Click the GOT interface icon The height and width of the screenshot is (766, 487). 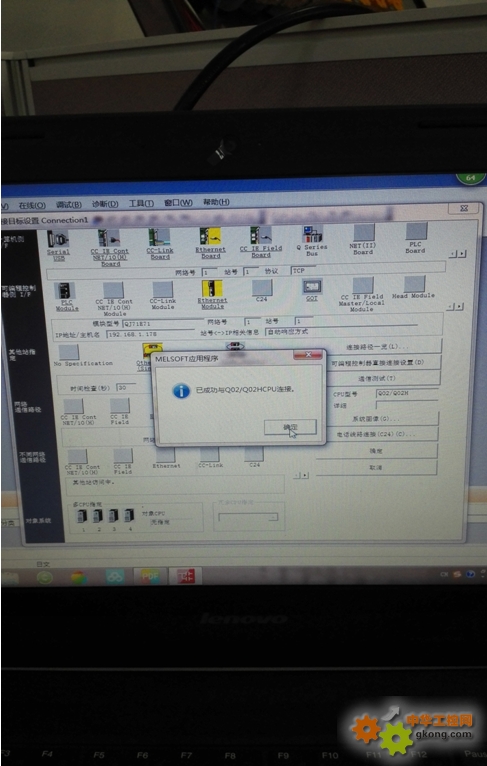(312, 287)
